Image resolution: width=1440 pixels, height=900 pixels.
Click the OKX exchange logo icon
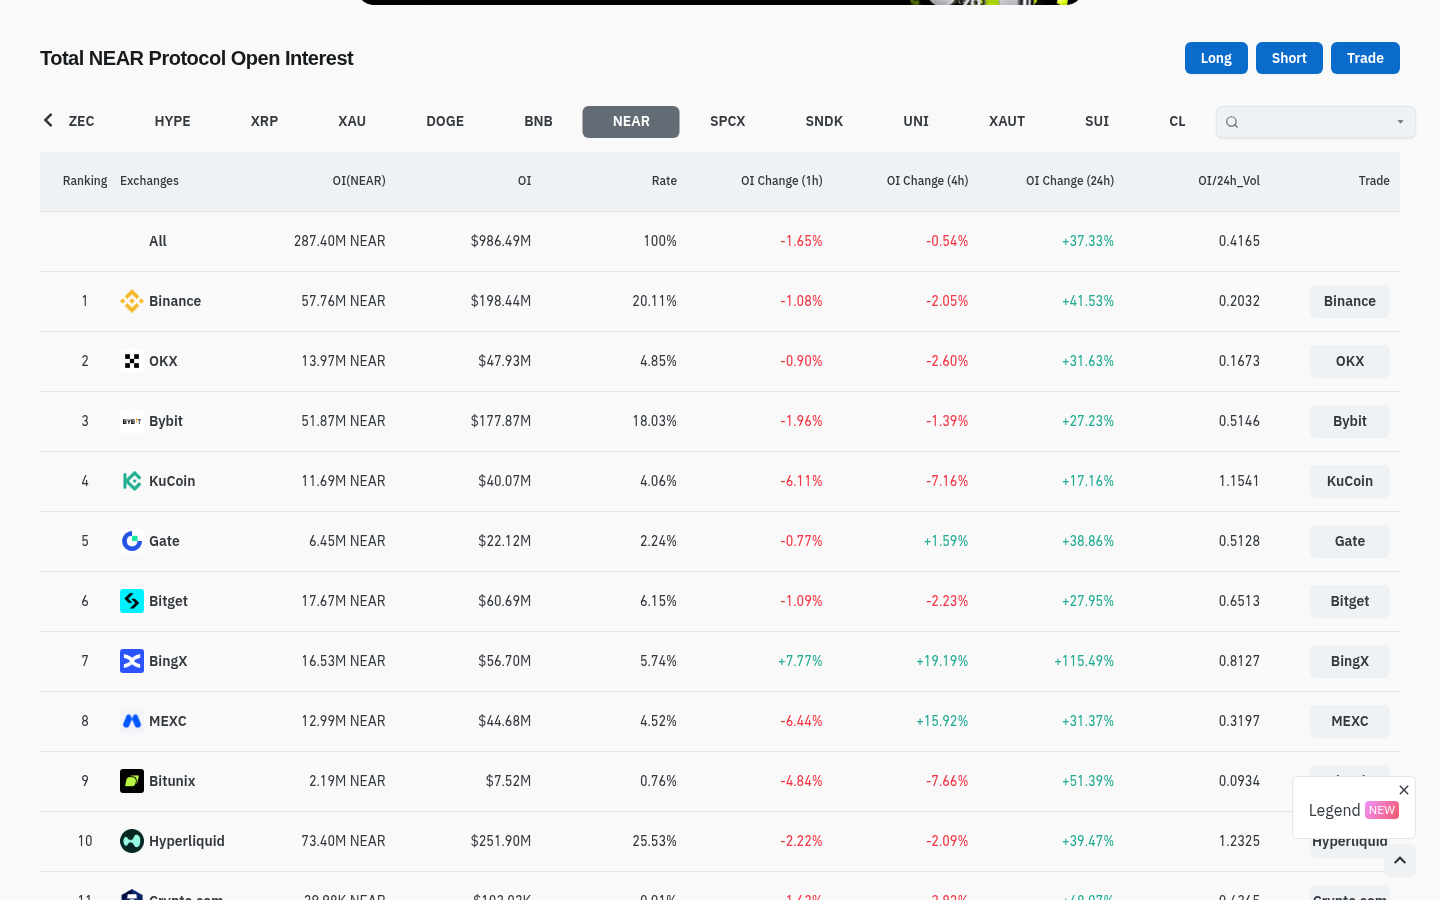click(x=132, y=361)
